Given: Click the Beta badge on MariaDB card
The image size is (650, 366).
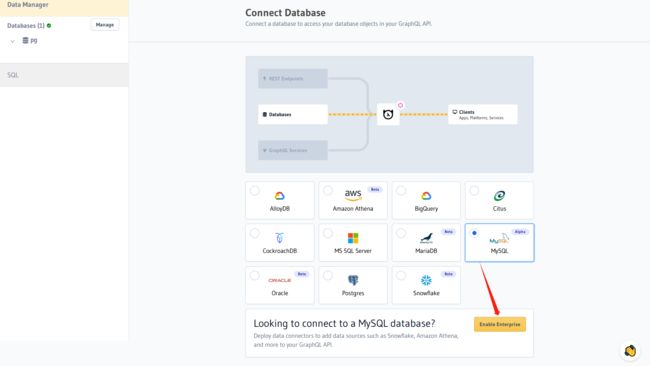Looking at the screenshot, I should 449,232.
